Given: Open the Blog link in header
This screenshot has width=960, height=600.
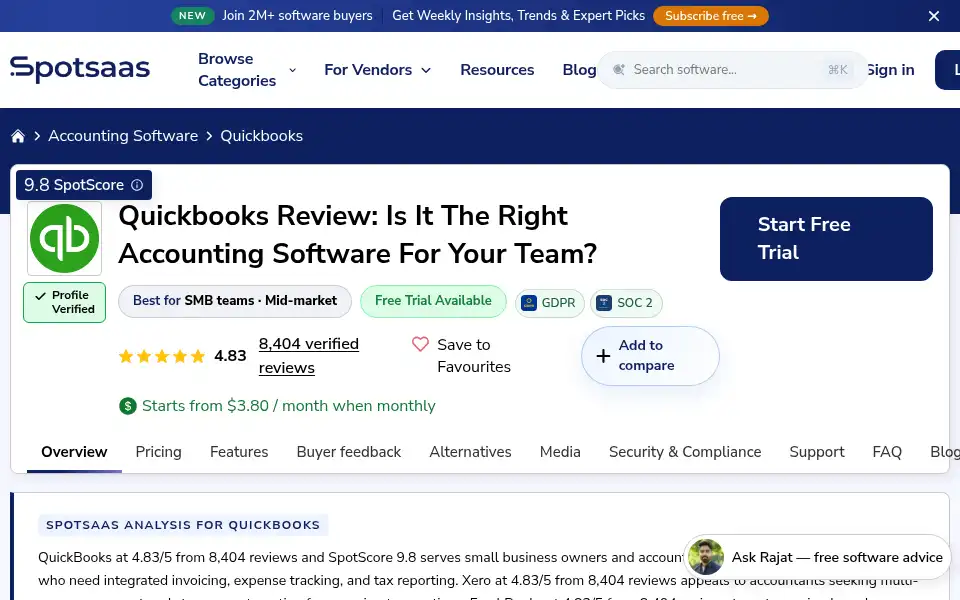Looking at the screenshot, I should [x=579, y=70].
